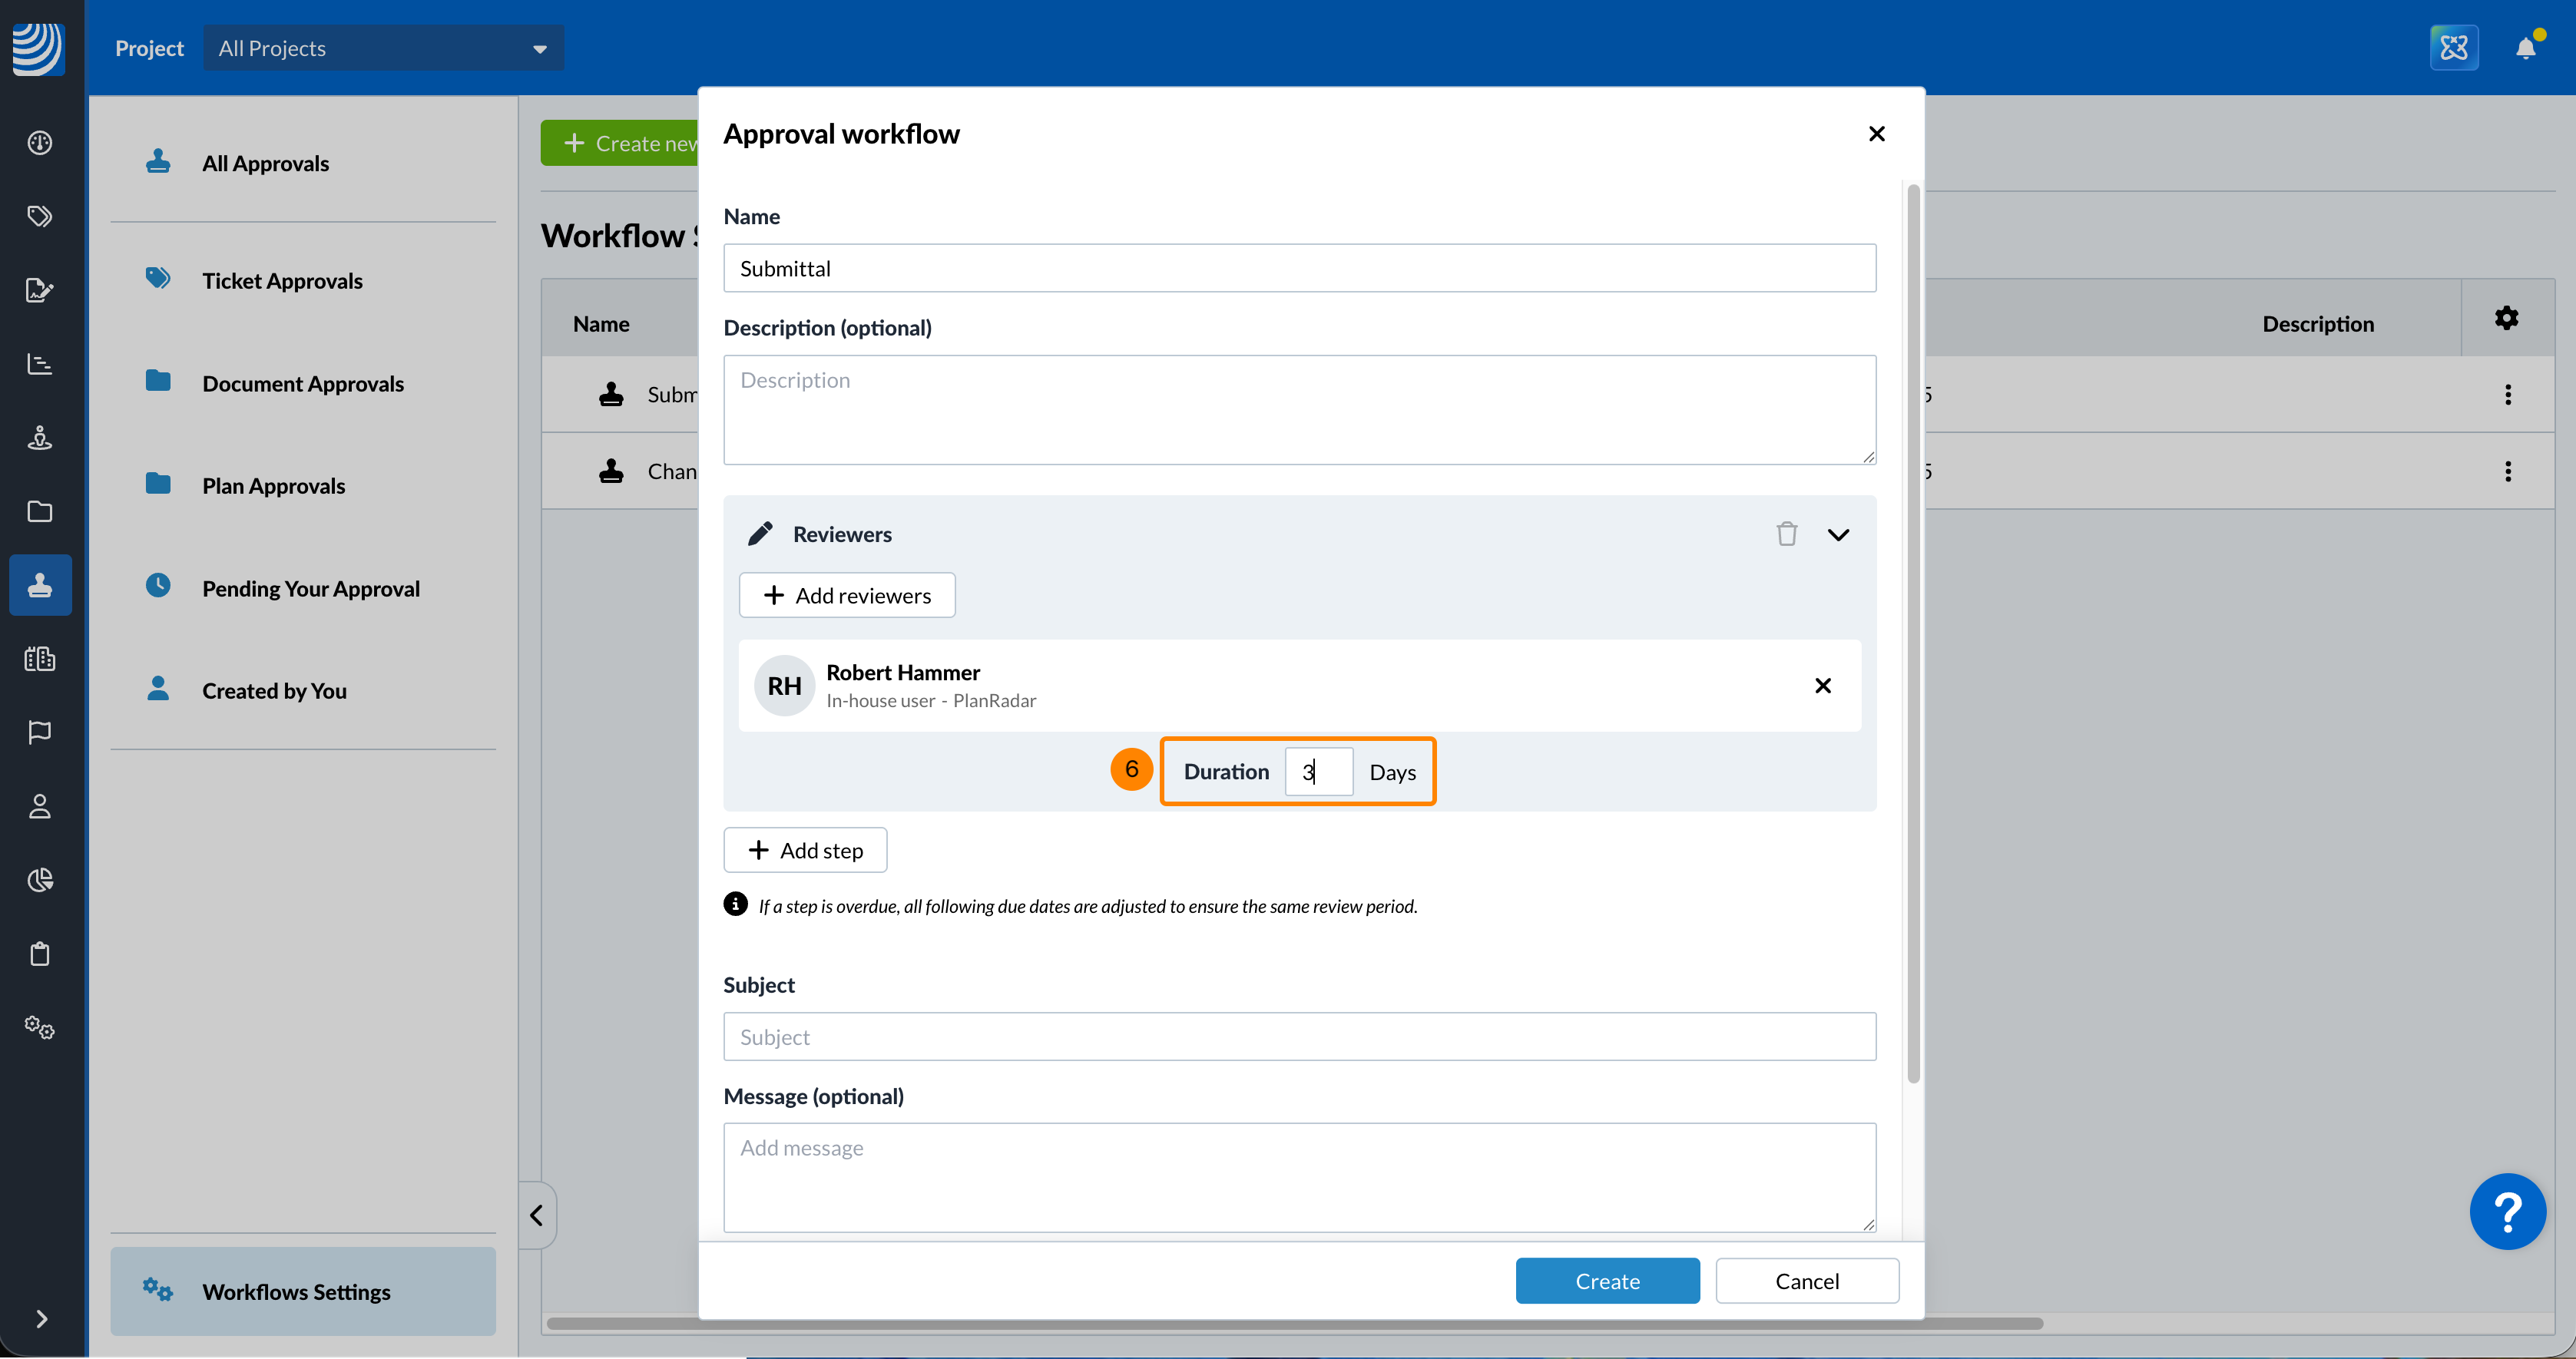Open Ticket Approvals section
Image resolution: width=2576 pixels, height=1359 pixels.
click(x=282, y=281)
